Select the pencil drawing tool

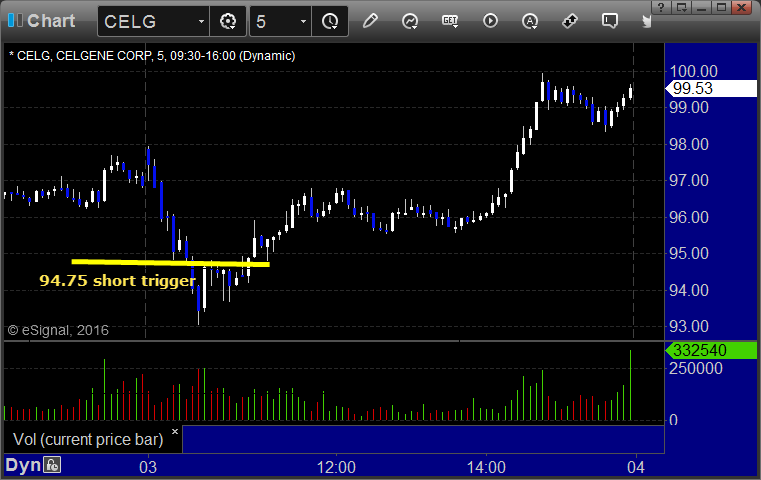point(370,21)
